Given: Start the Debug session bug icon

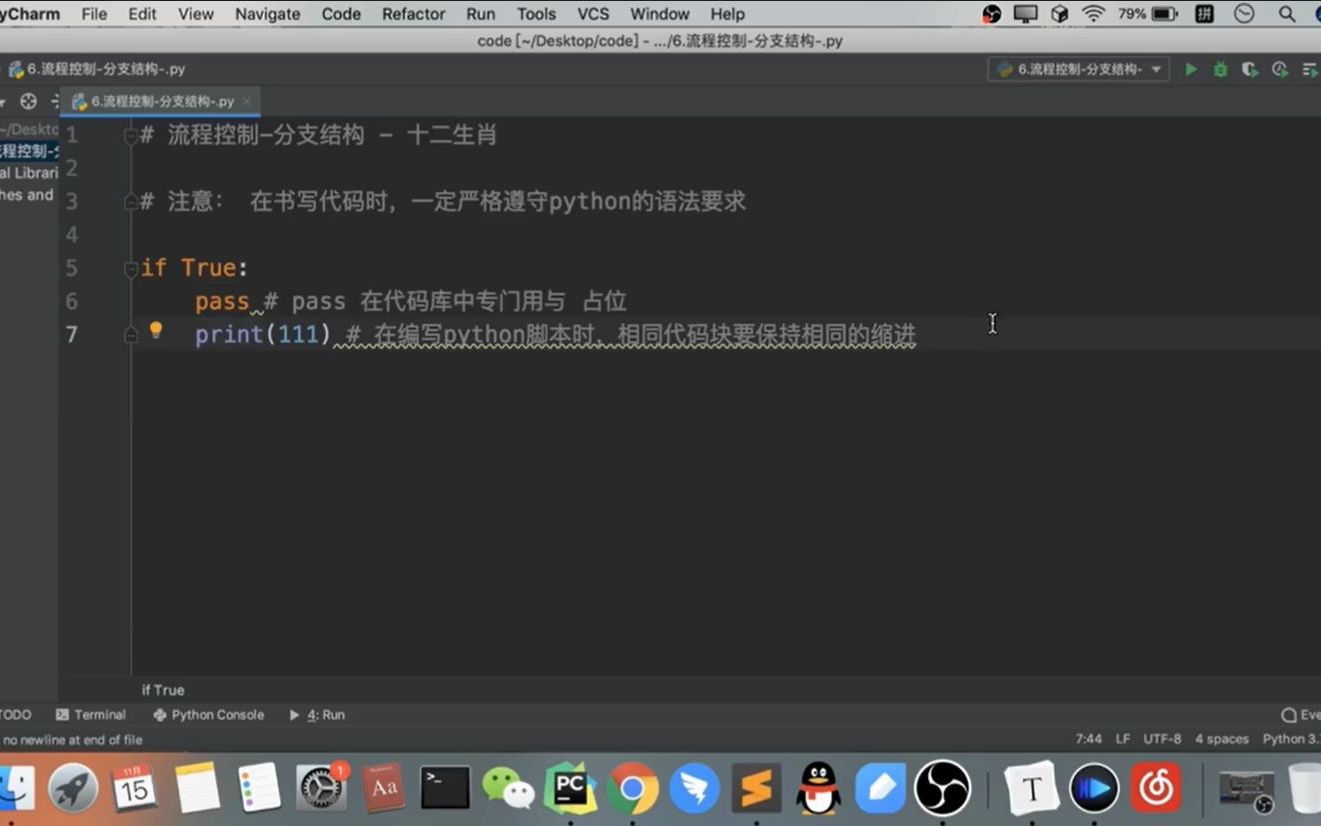Looking at the screenshot, I should (1219, 70).
